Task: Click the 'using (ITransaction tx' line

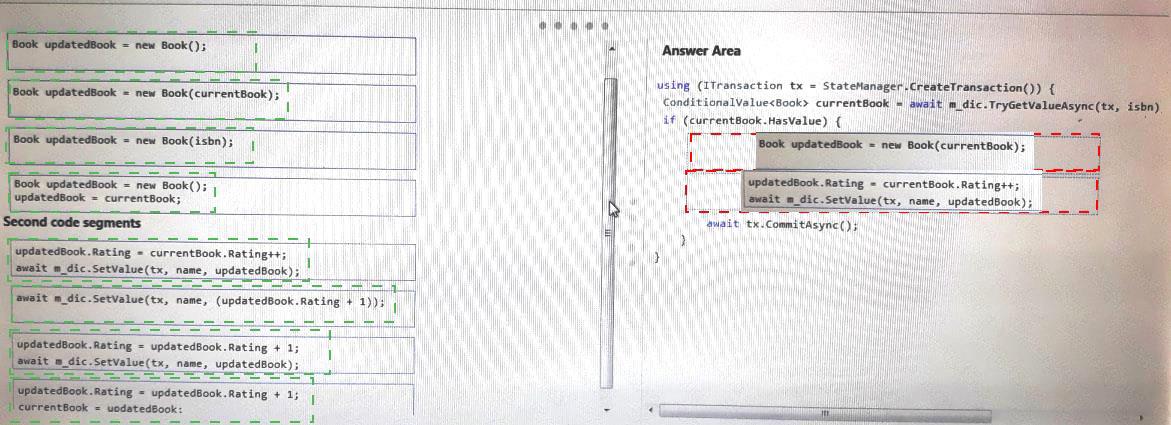Action: 854,86
